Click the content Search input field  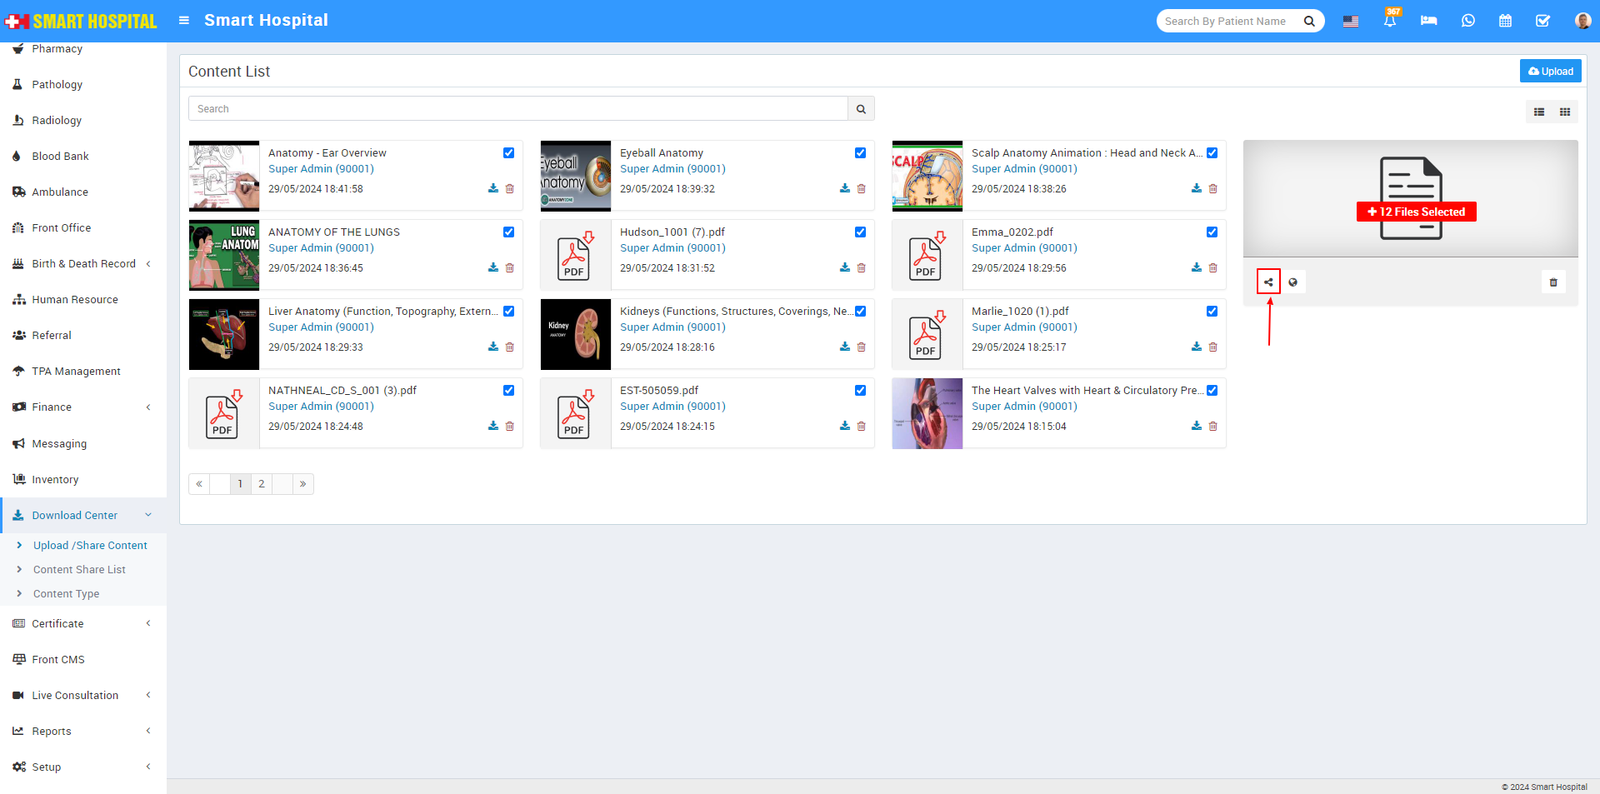tap(518, 109)
